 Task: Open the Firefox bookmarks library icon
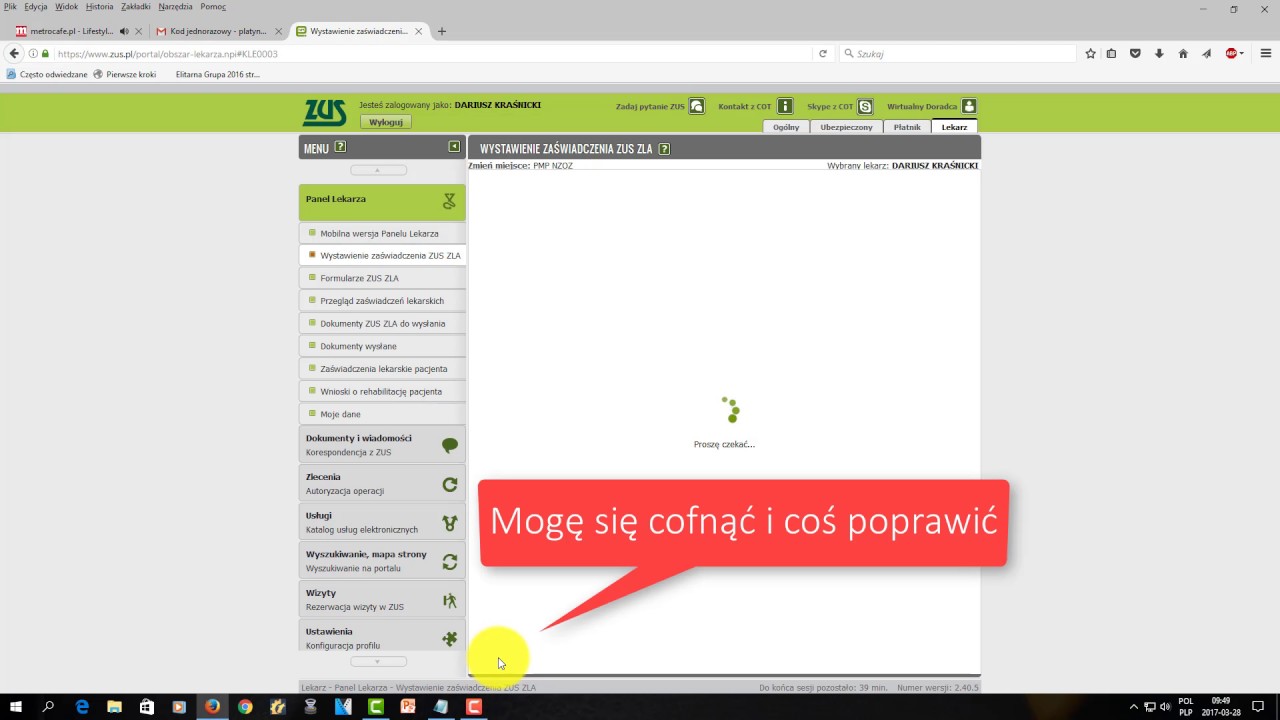click(1111, 54)
